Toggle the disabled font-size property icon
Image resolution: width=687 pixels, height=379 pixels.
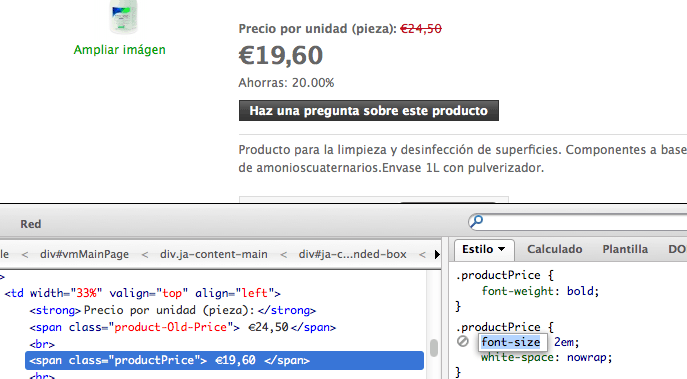463,341
